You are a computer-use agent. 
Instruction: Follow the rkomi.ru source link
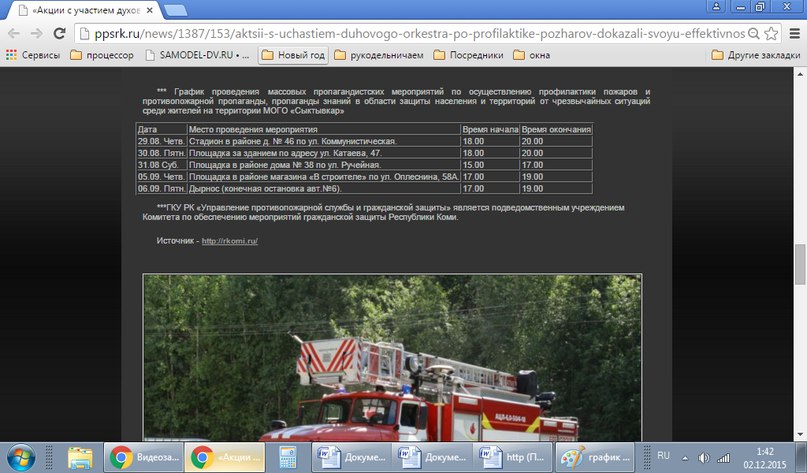(230, 241)
